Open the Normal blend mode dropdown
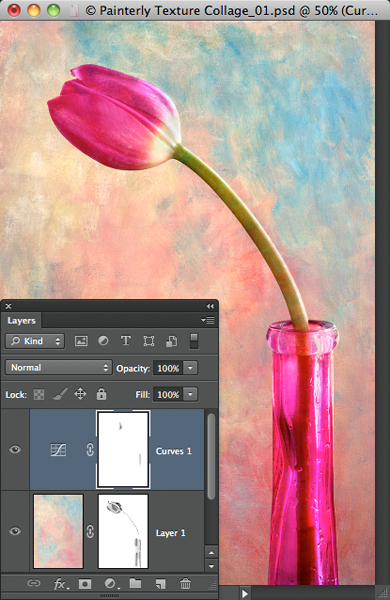This screenshot has width=390, height=600. 59,368
